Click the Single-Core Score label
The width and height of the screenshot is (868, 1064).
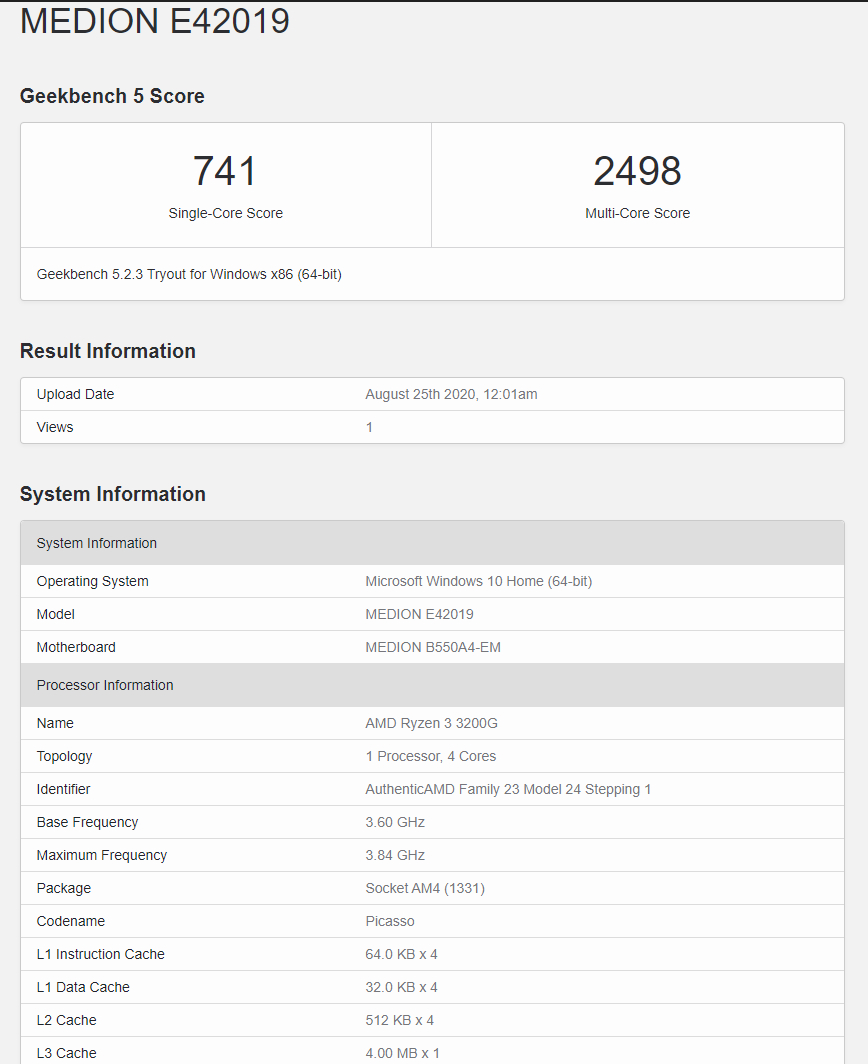225,213
